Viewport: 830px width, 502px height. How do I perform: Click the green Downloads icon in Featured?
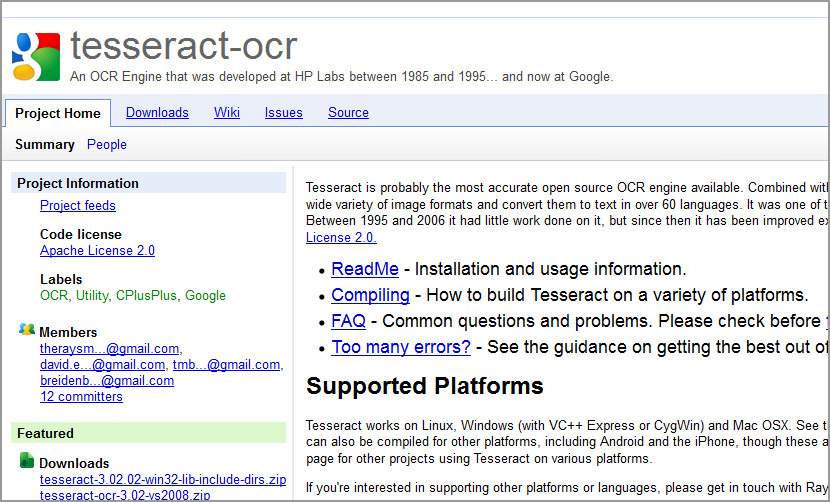(x=26, y=460)
